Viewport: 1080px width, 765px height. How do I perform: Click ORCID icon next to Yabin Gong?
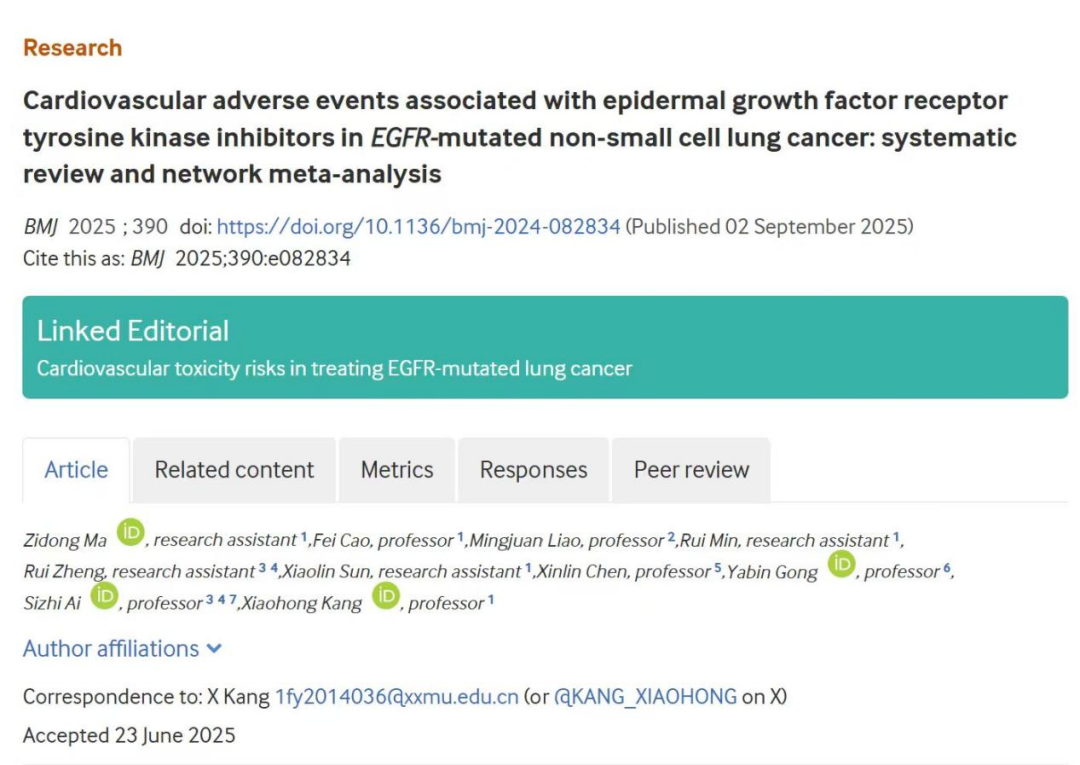pos(842,565)
